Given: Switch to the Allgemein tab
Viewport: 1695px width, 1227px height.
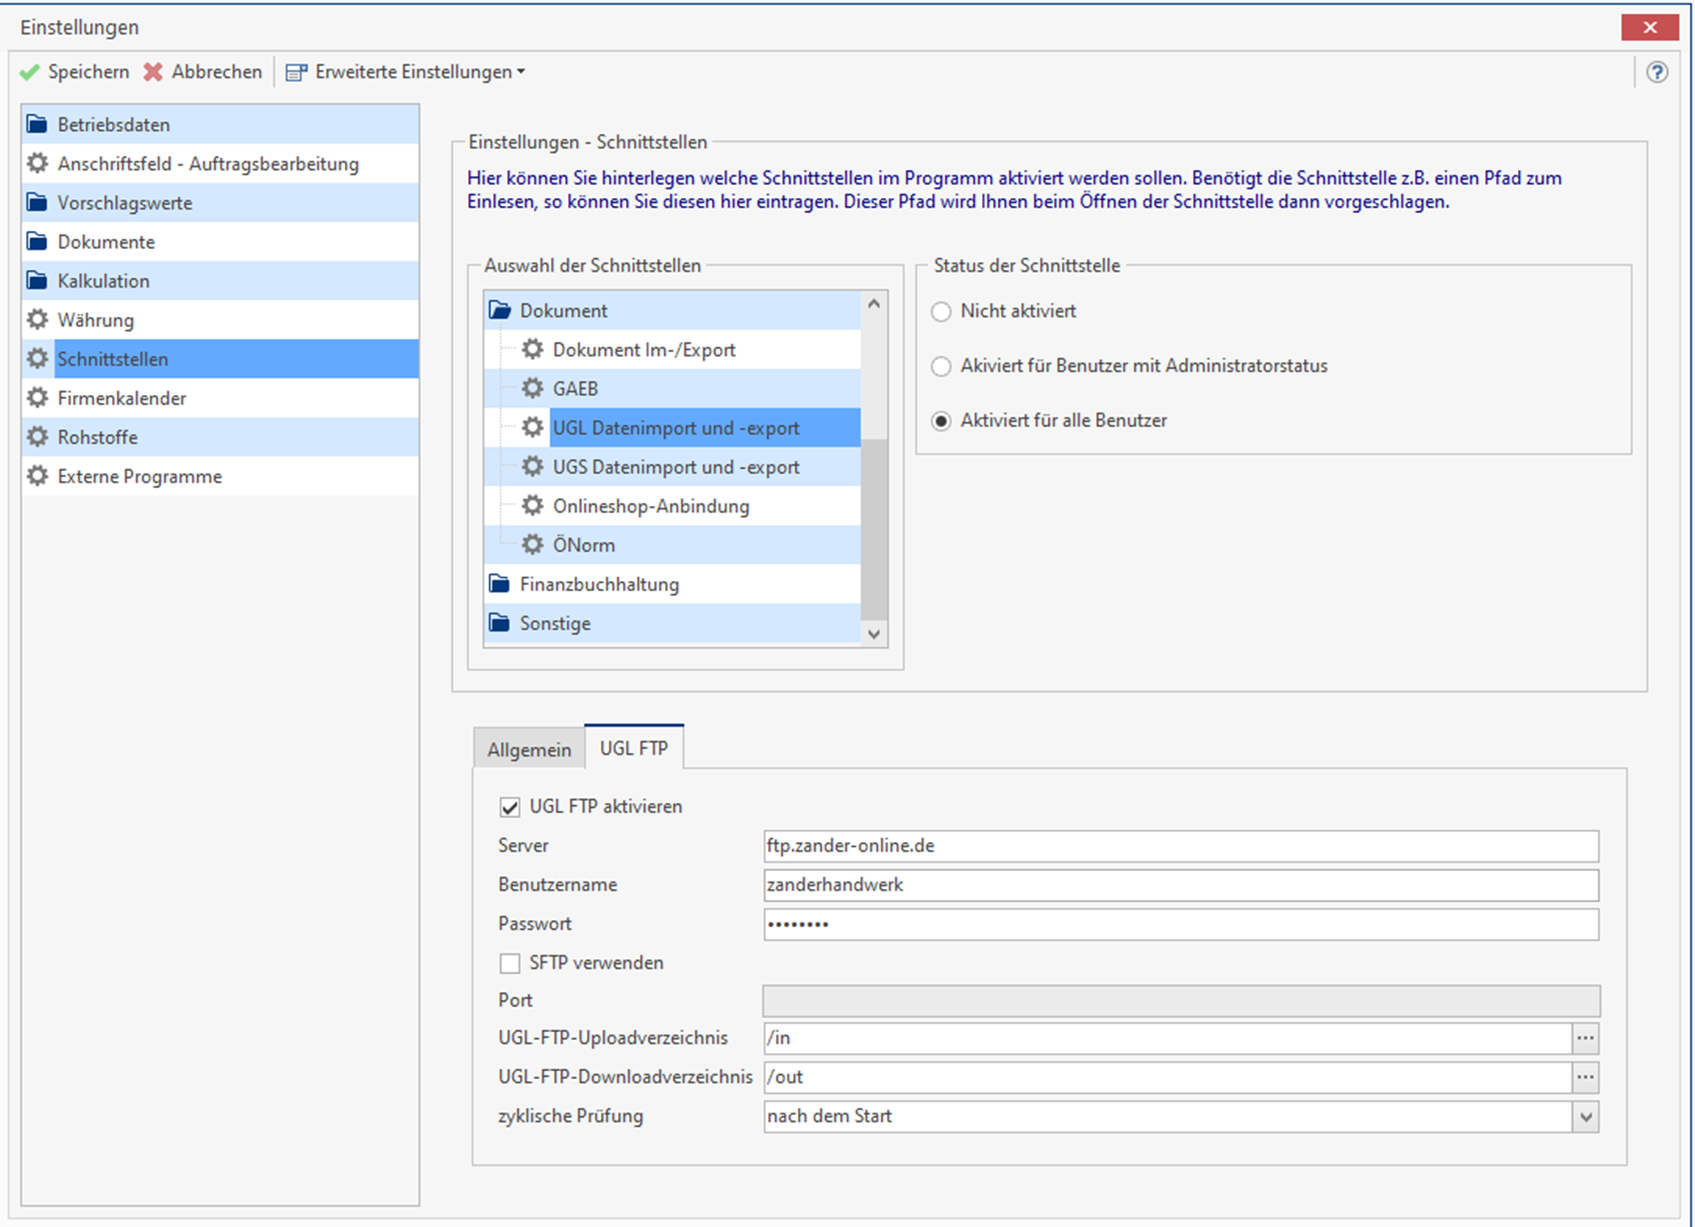Looking at the screenshot, I should point(529,749).
